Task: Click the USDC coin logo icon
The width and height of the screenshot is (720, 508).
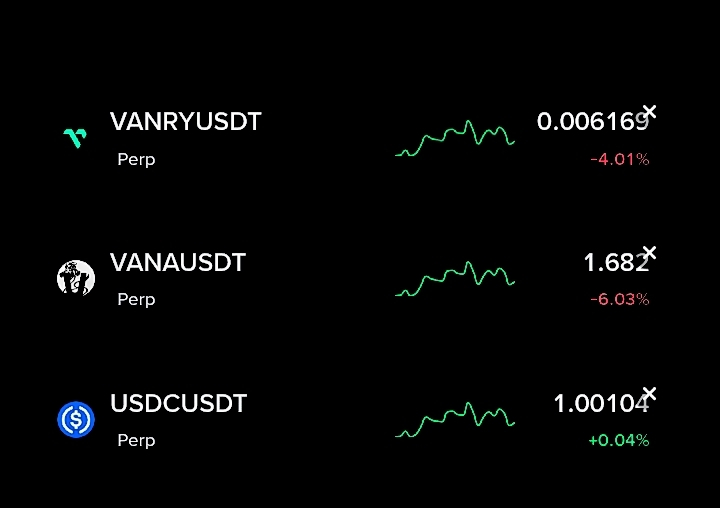Action: [76, 419]
